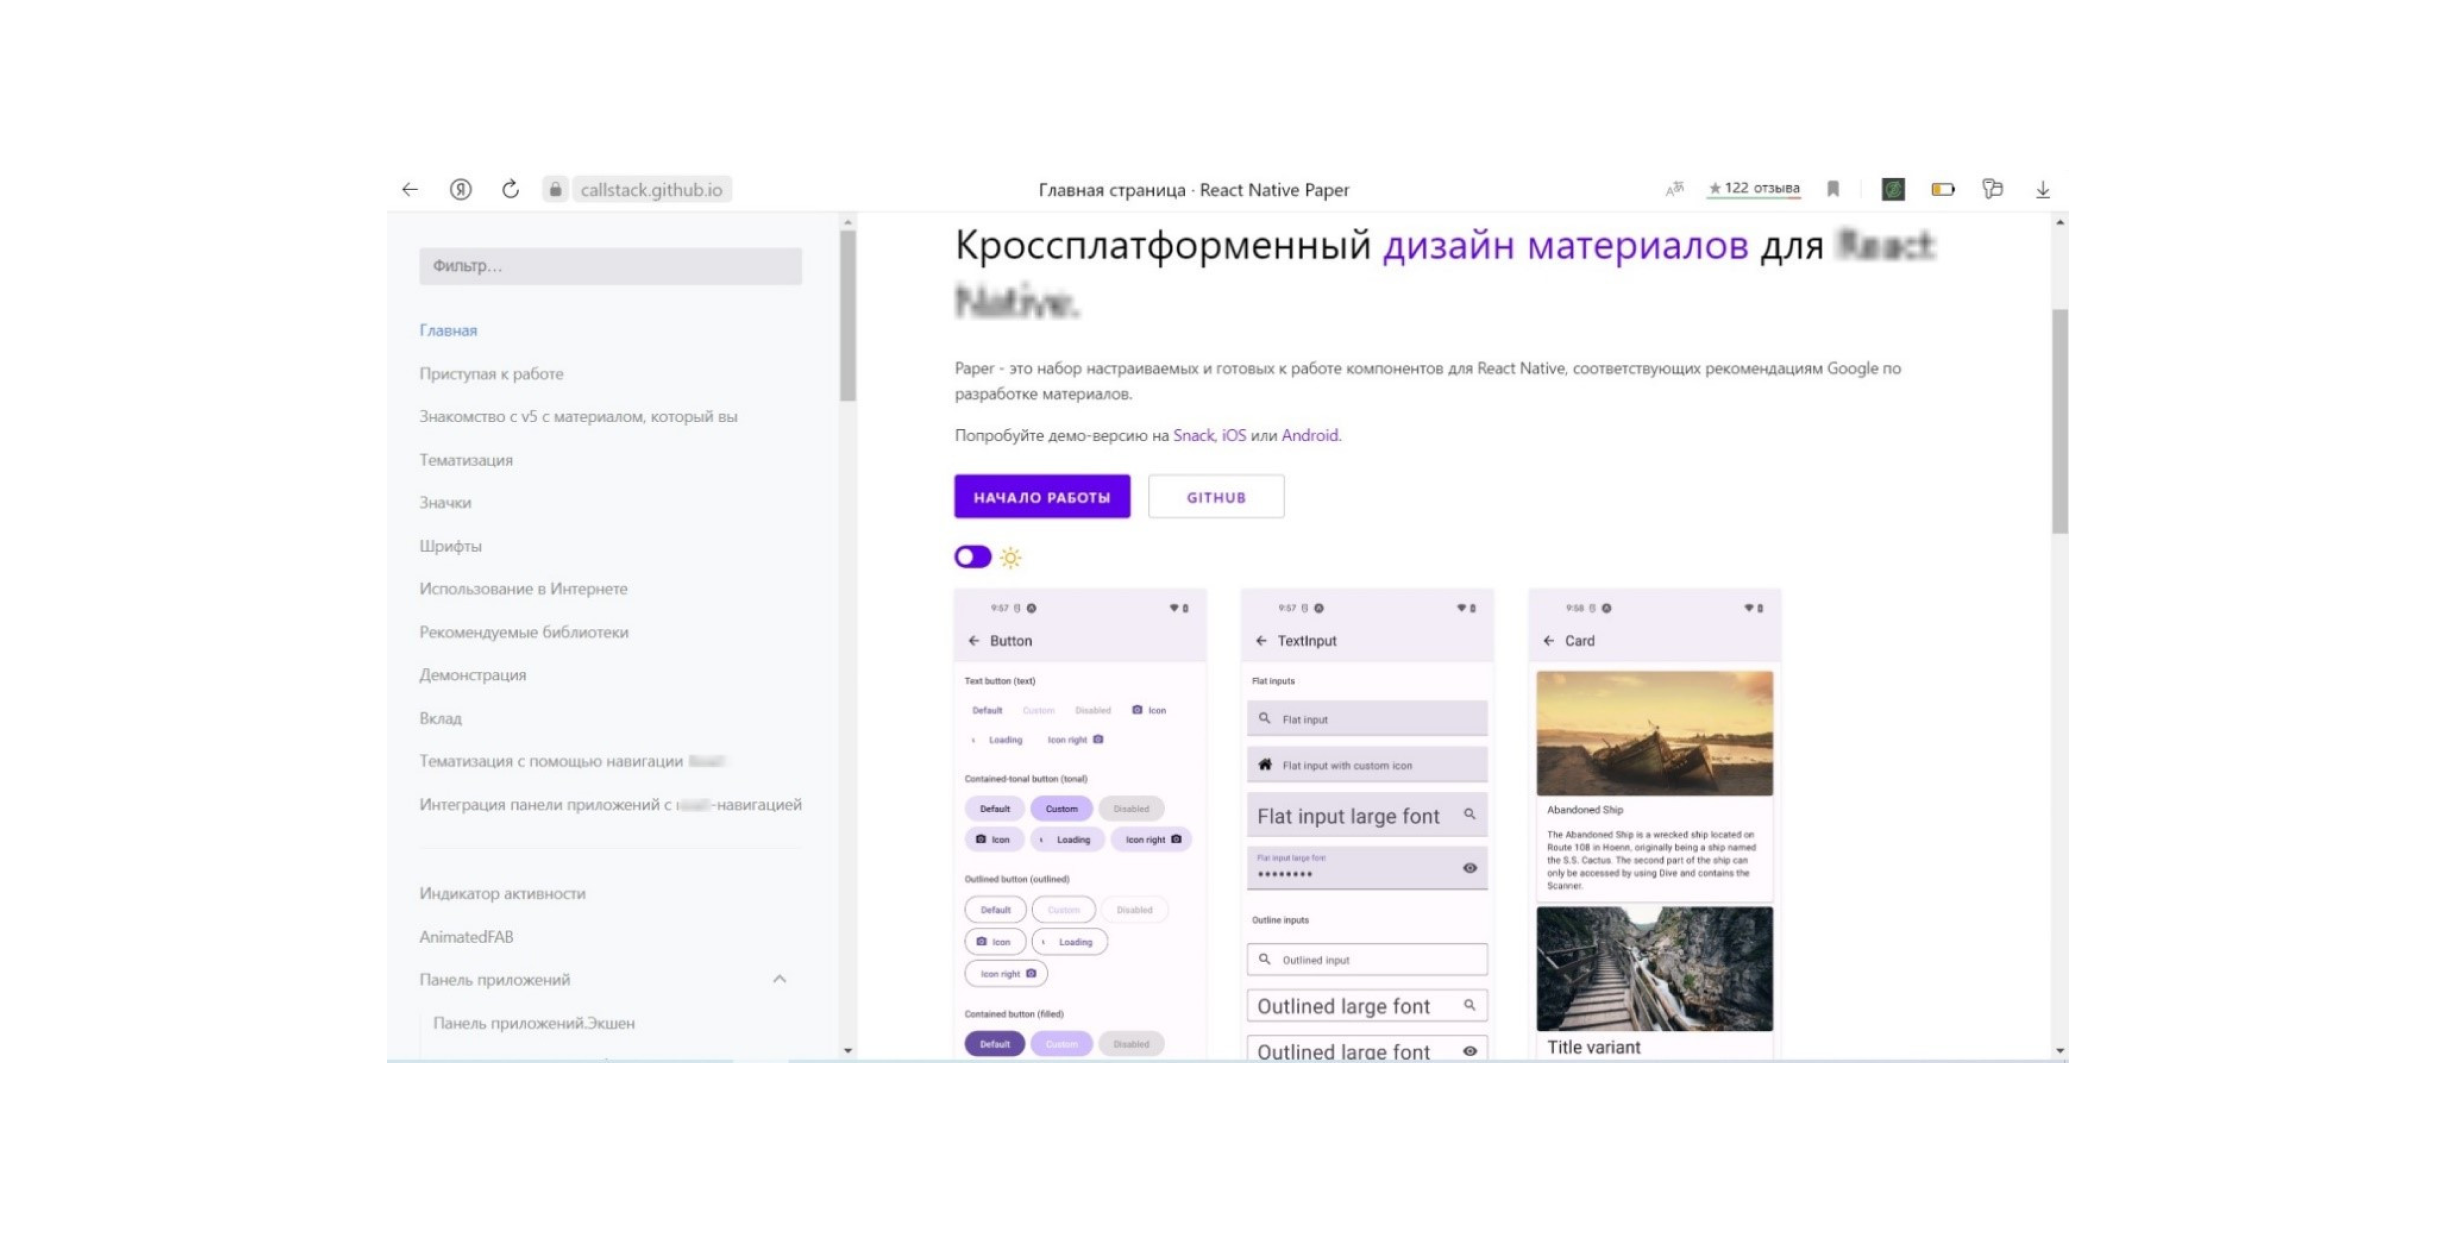Click the sidebar scroll-up arrow
Viewport: 2455px width, 1234px height.
(x=848, y=222)
